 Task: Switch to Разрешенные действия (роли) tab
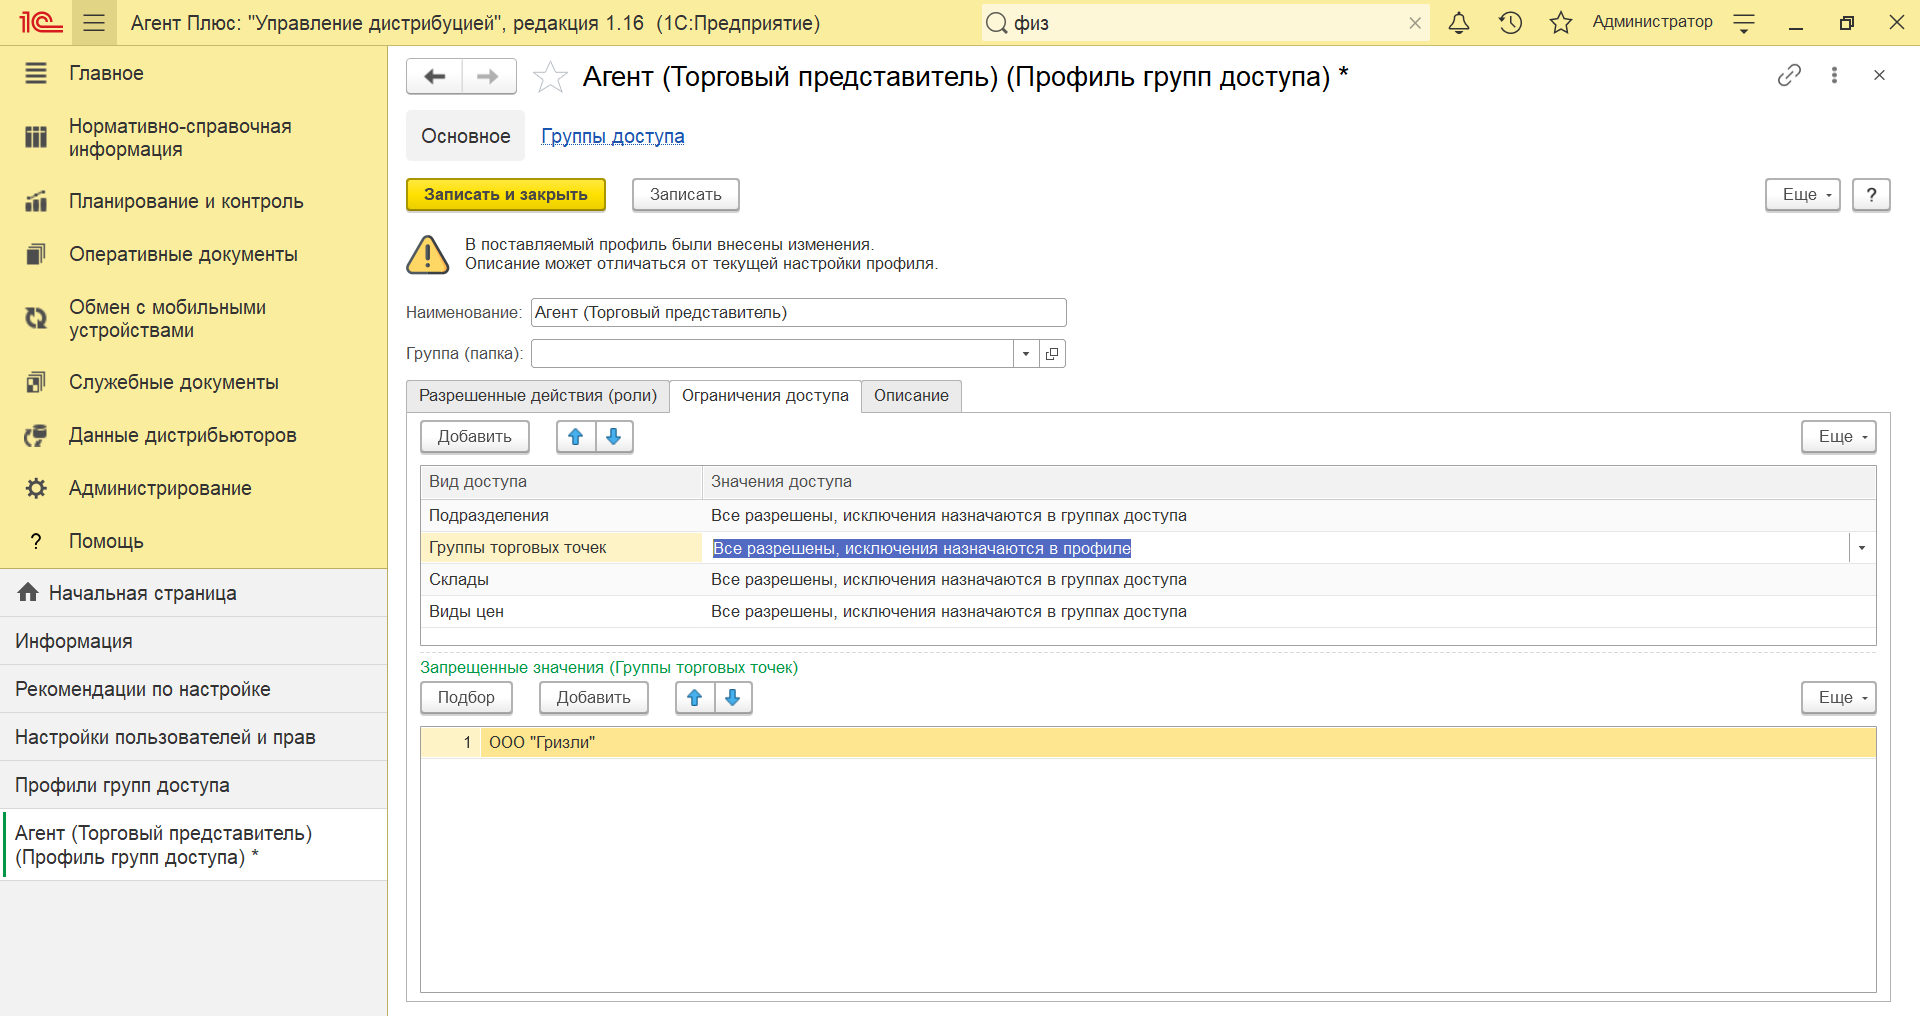point(538,396)
